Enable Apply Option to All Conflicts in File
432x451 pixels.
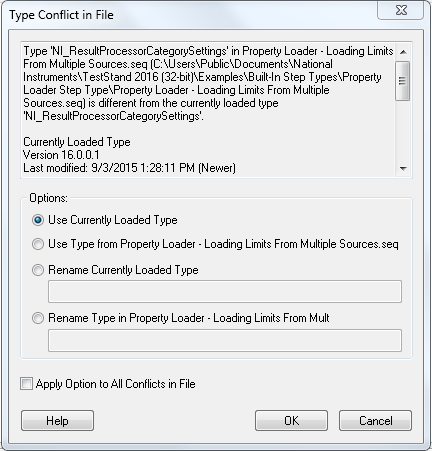[x=26, y=384]
